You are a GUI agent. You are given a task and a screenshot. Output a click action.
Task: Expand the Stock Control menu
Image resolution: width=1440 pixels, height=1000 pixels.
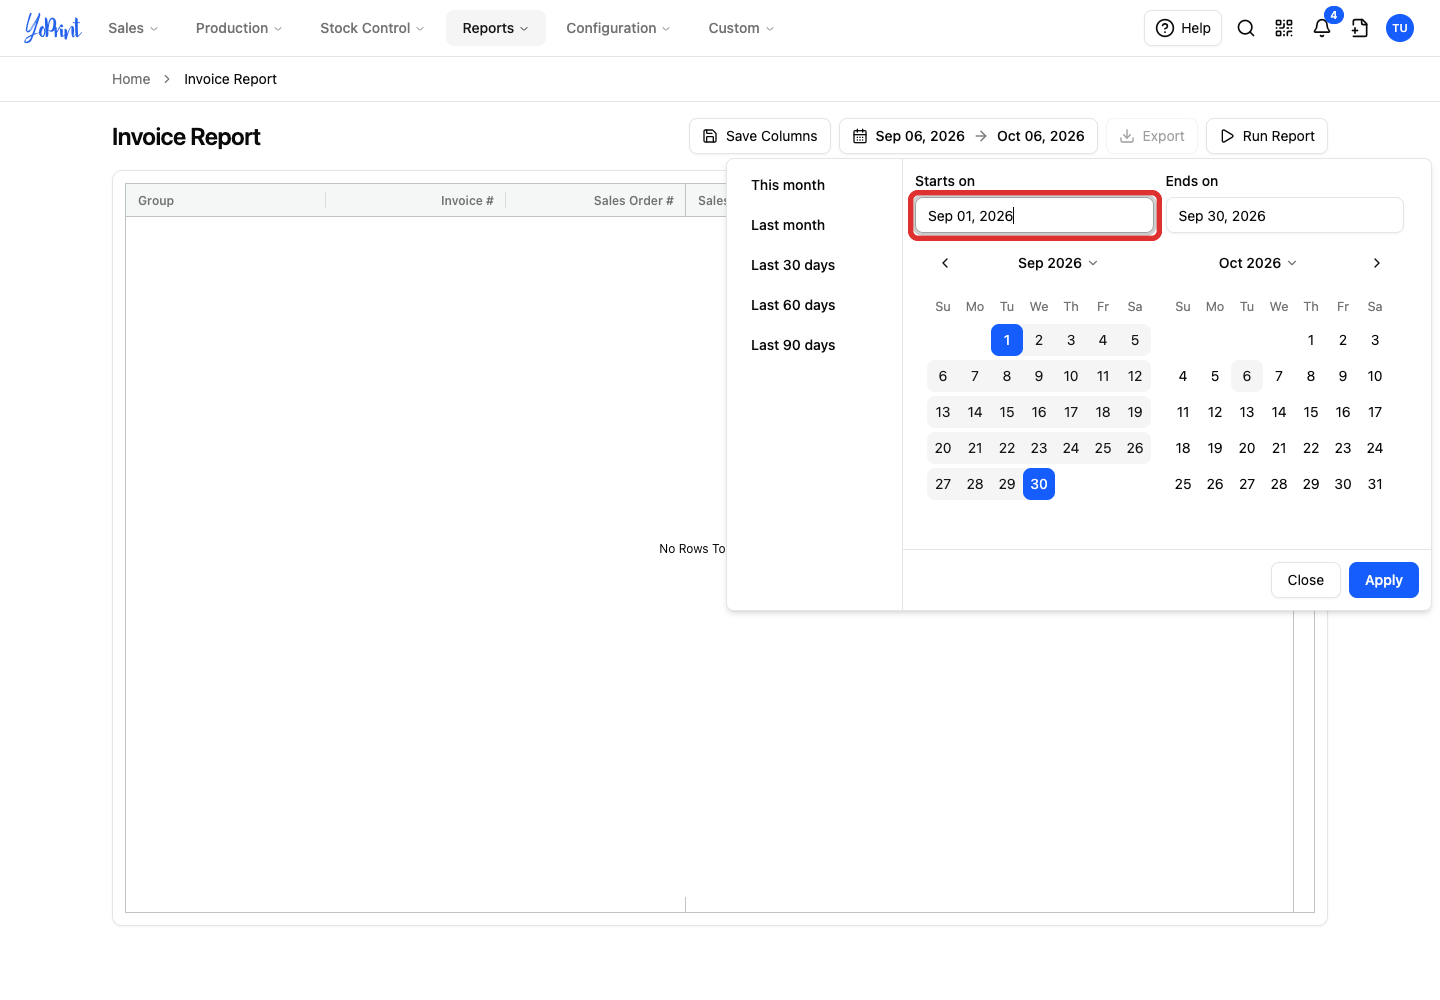pos(372,28)
